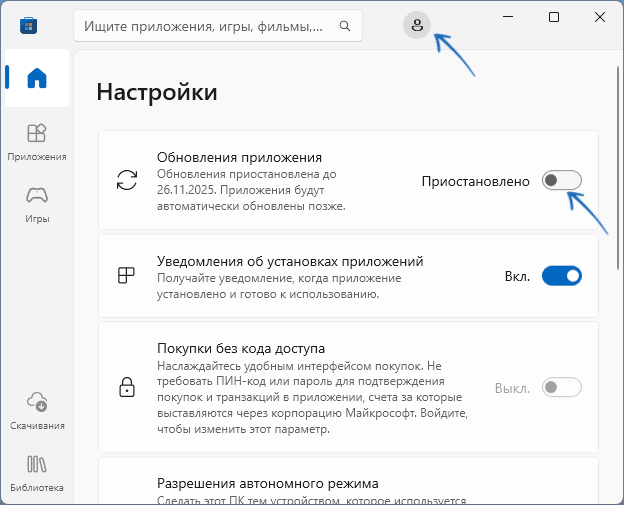The width and height of the screenshot is (624, 505).
Task: Disable Уведомления об установках приложений switch
Action: point(562,276)
